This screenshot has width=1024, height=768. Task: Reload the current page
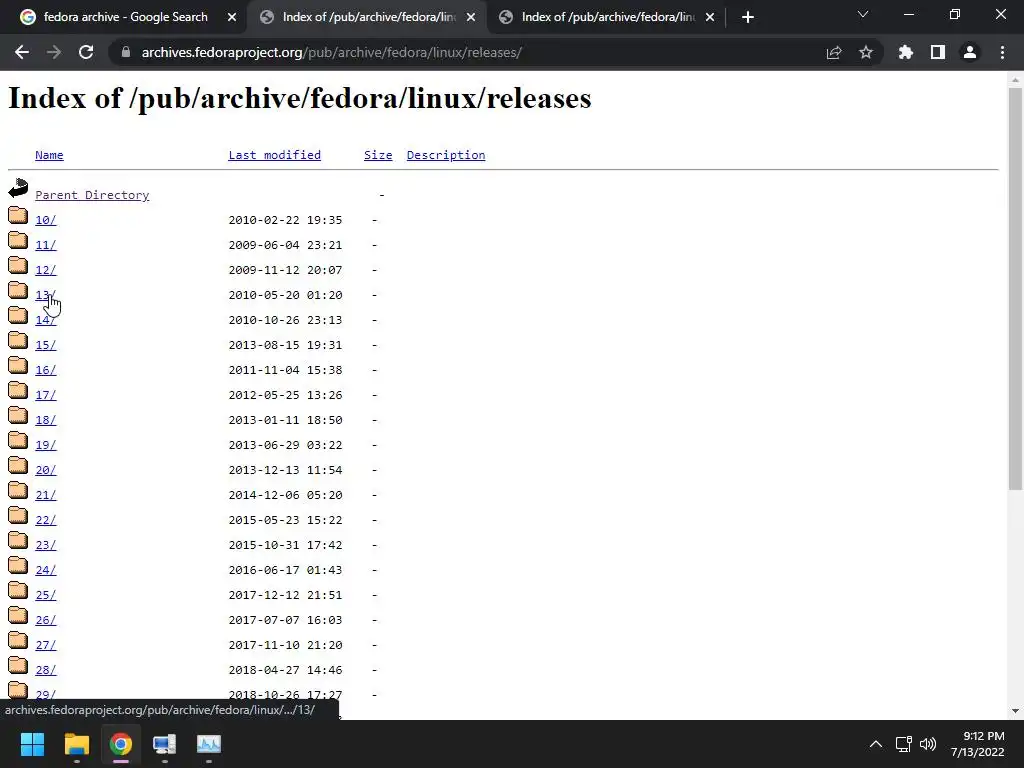pos(86,52)
